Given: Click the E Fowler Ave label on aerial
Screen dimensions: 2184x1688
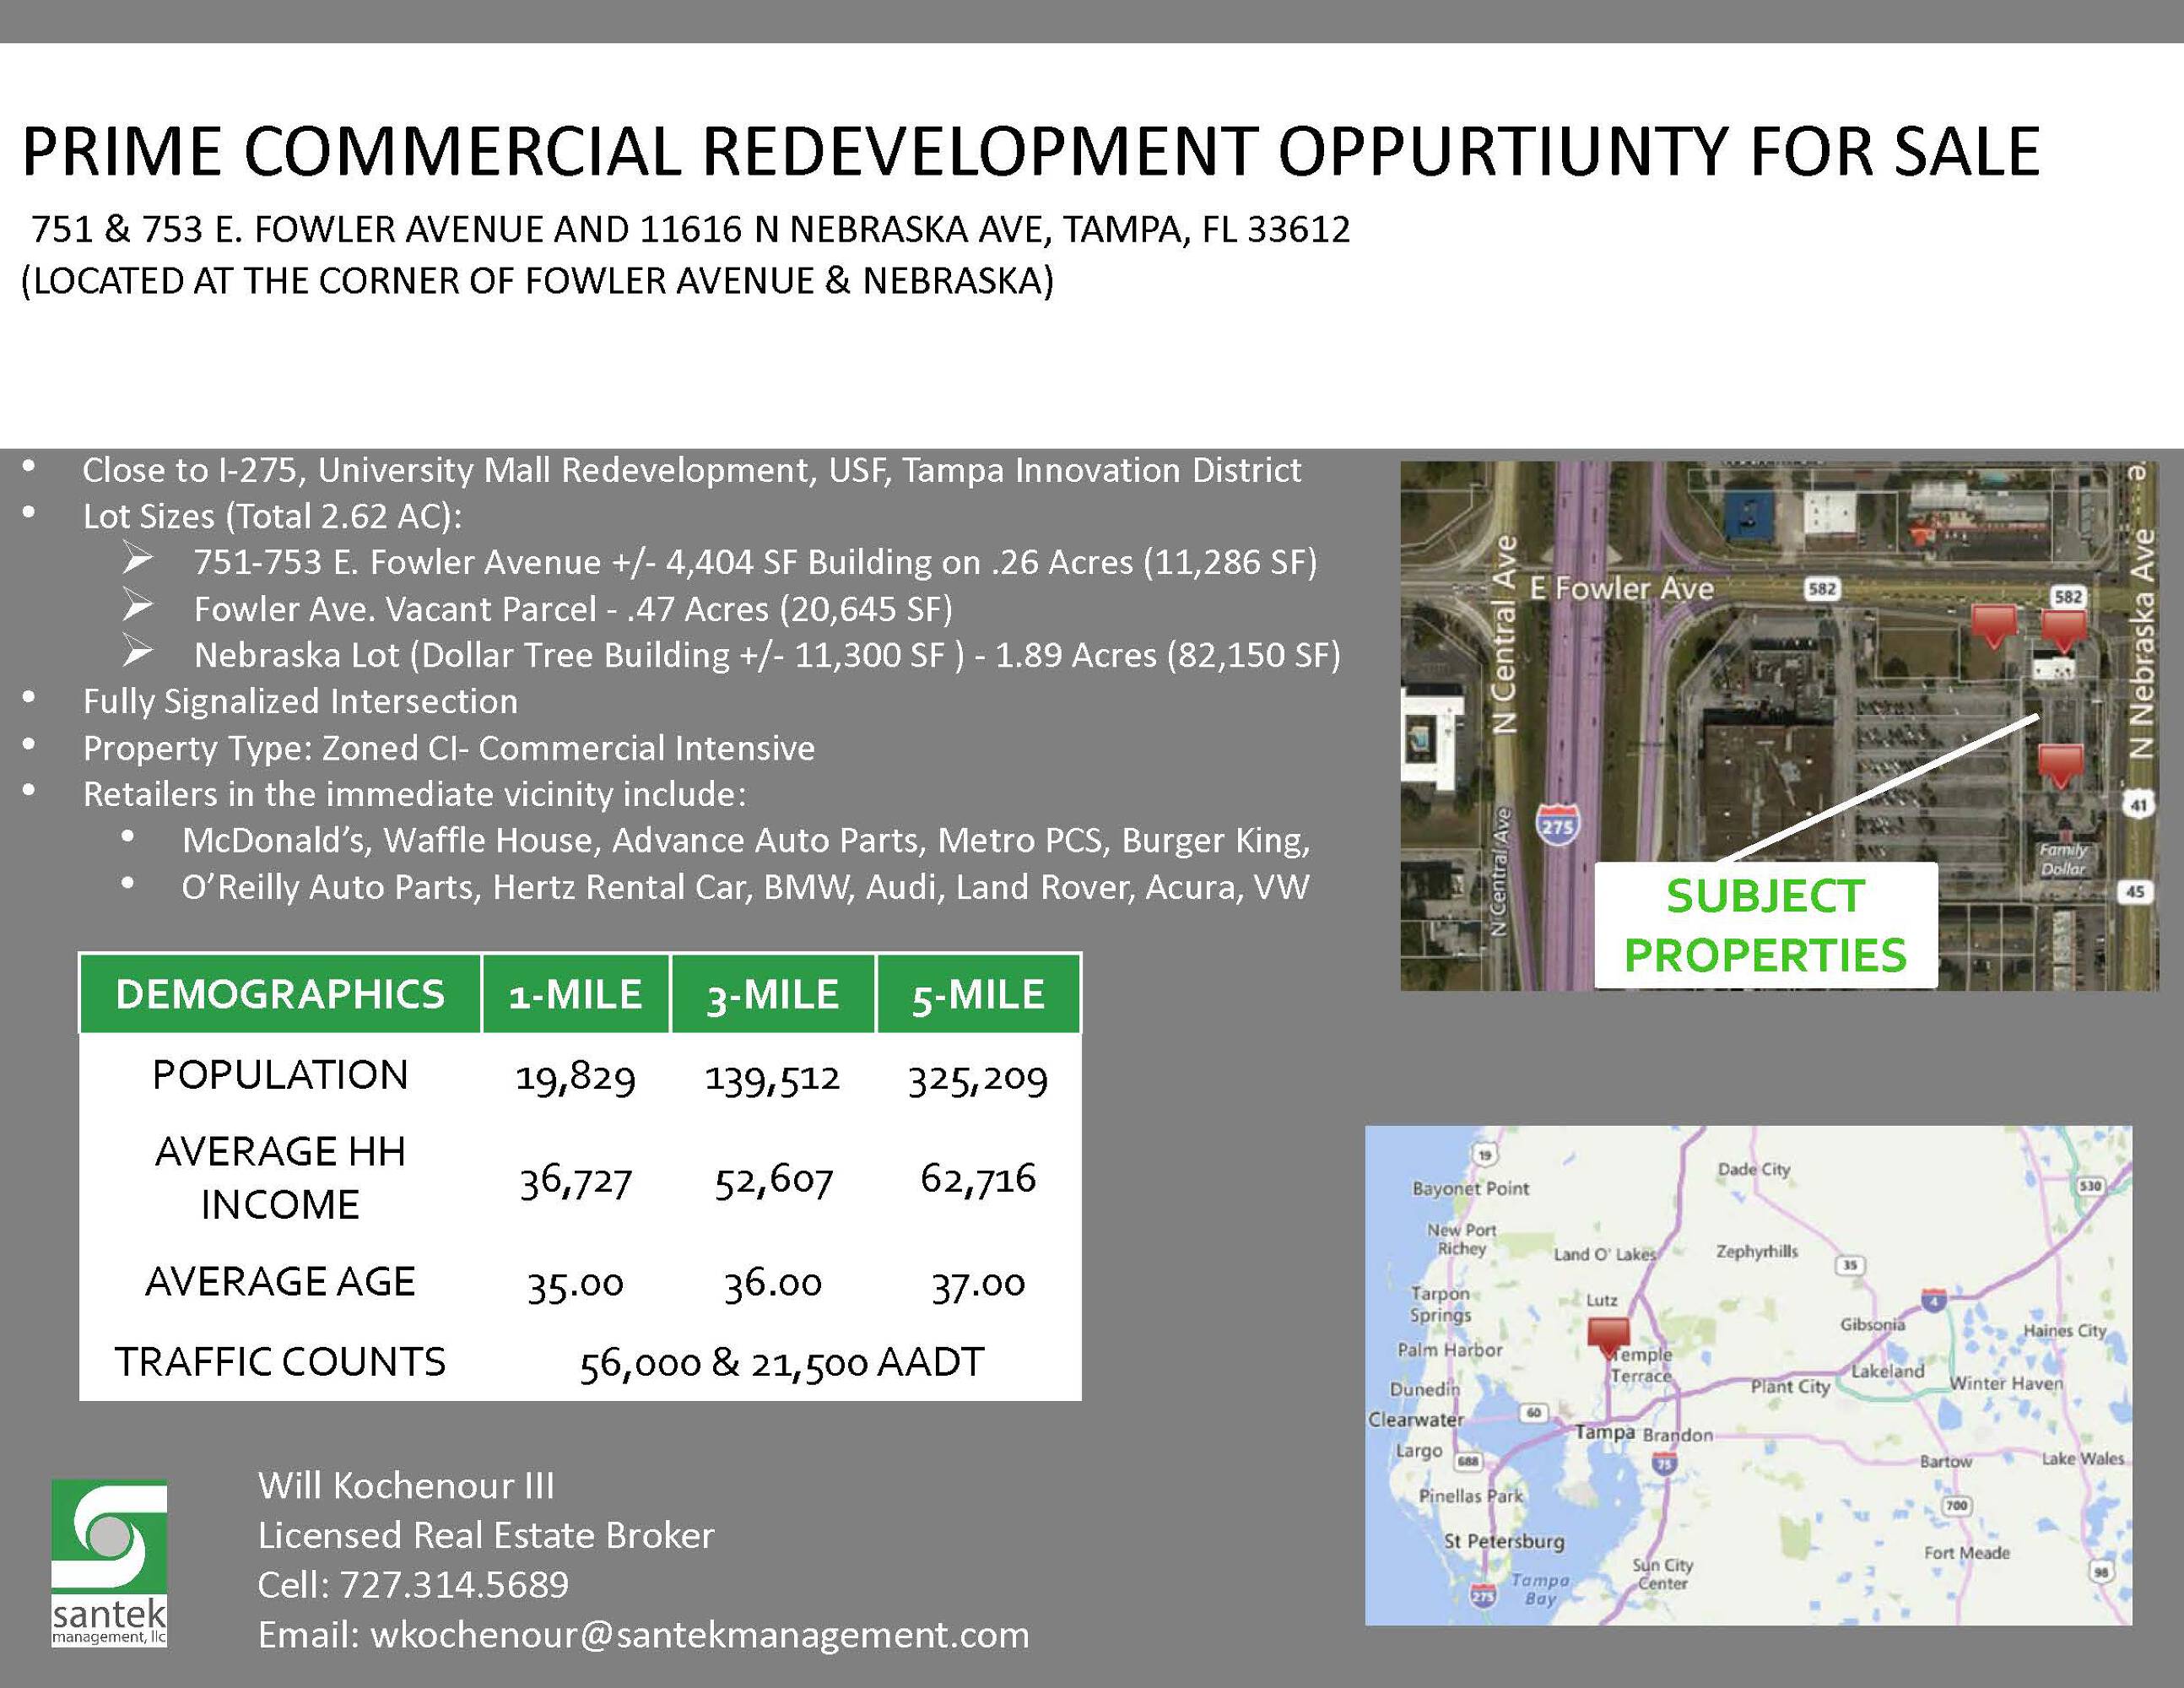Looking at the screenshot, I should click(1621, 588).
